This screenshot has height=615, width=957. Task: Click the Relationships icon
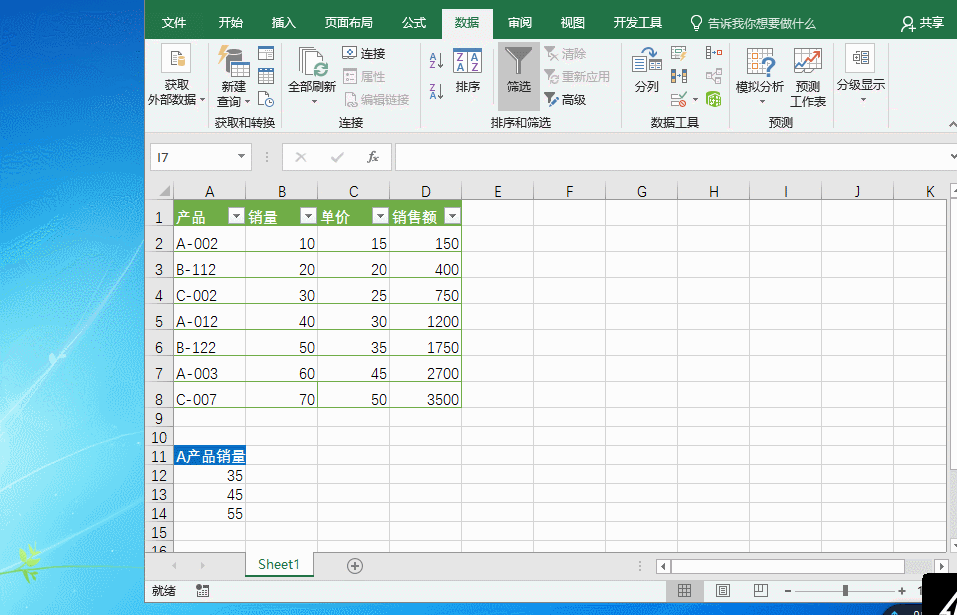(x=713, y=76)
